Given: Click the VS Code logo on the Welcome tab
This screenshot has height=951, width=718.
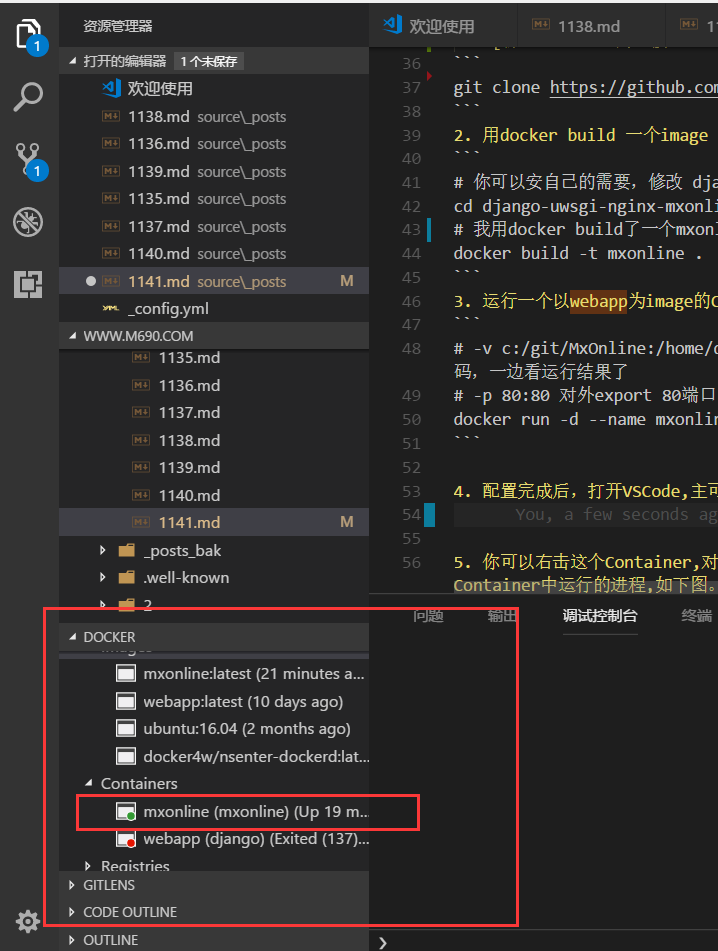Looking at the screenshot, I should (392, 25).
